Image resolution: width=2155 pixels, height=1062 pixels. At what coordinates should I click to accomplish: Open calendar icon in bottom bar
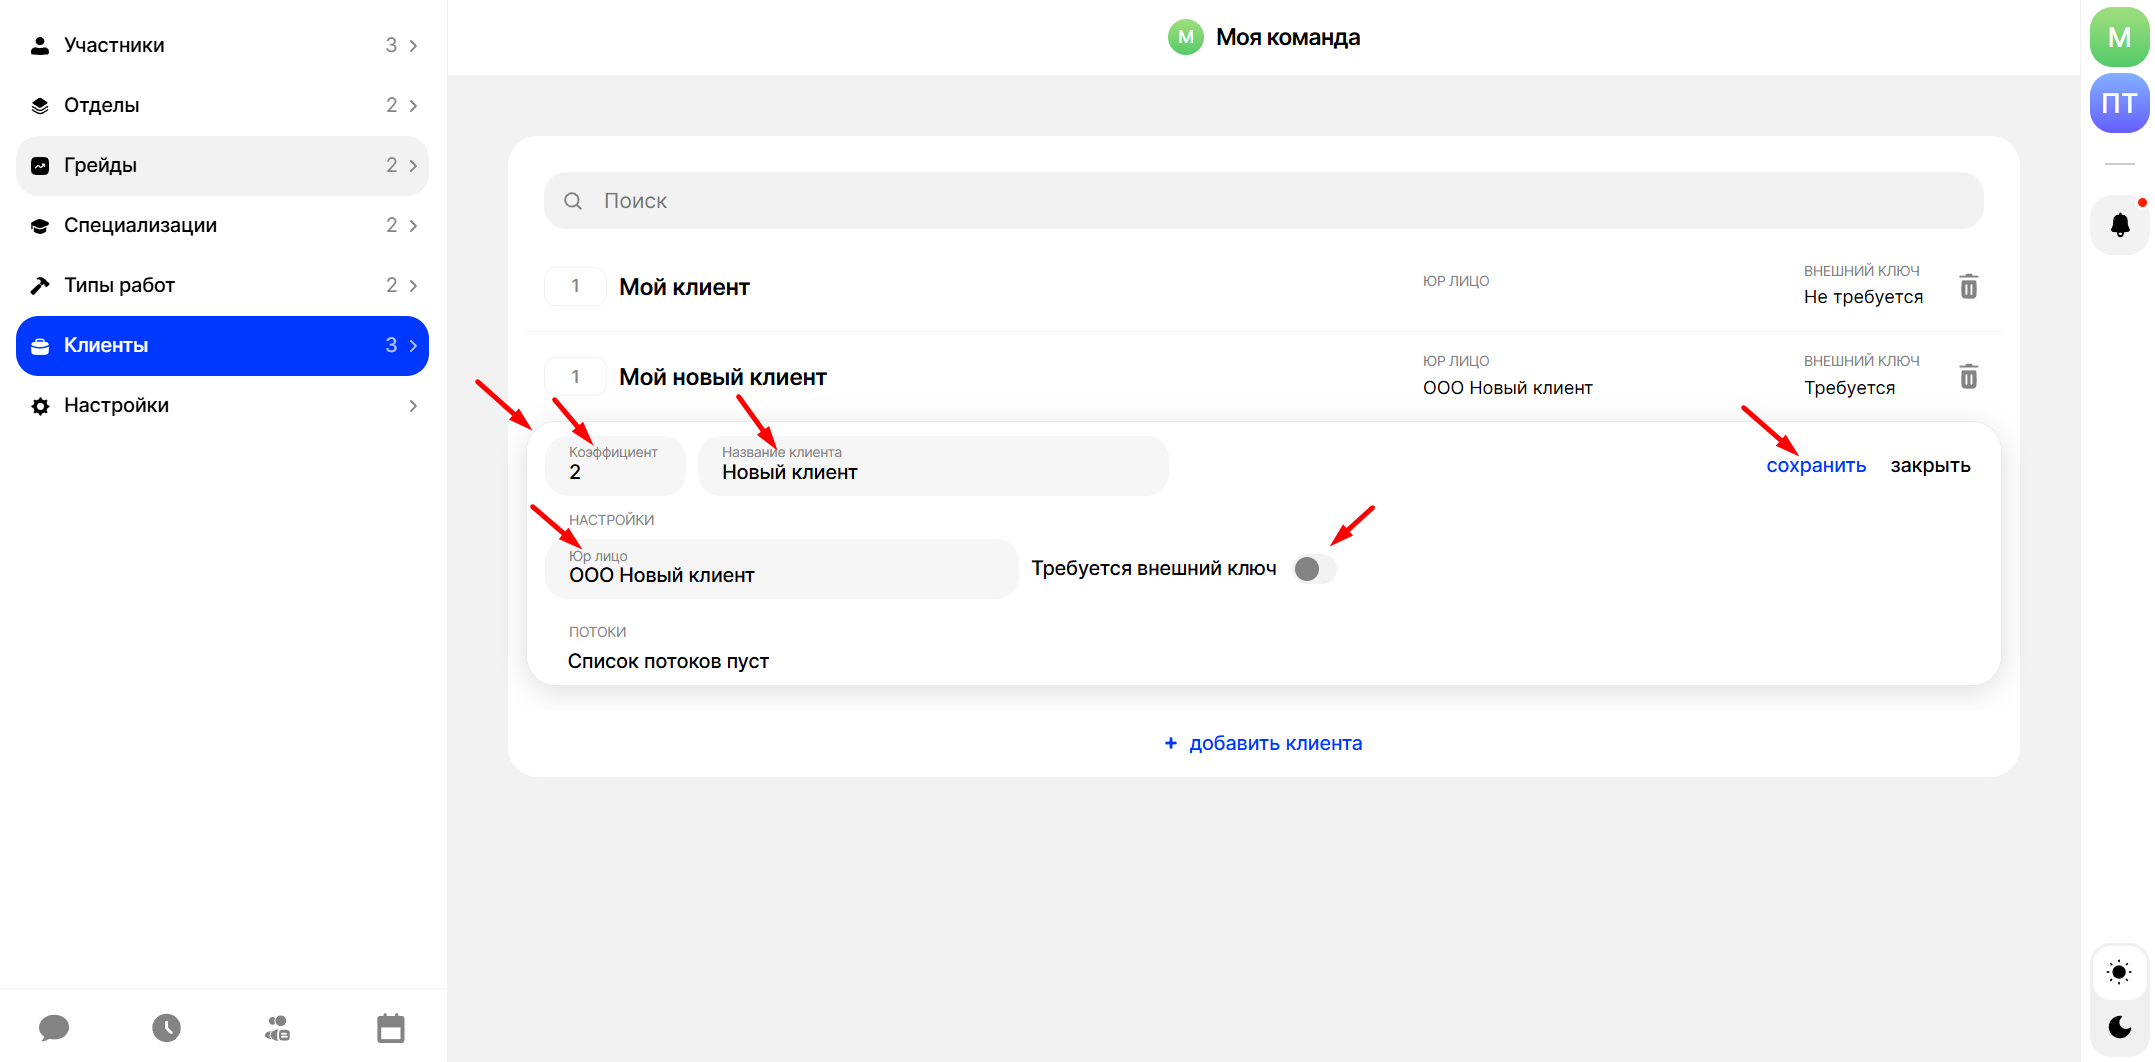(391, 1027)
